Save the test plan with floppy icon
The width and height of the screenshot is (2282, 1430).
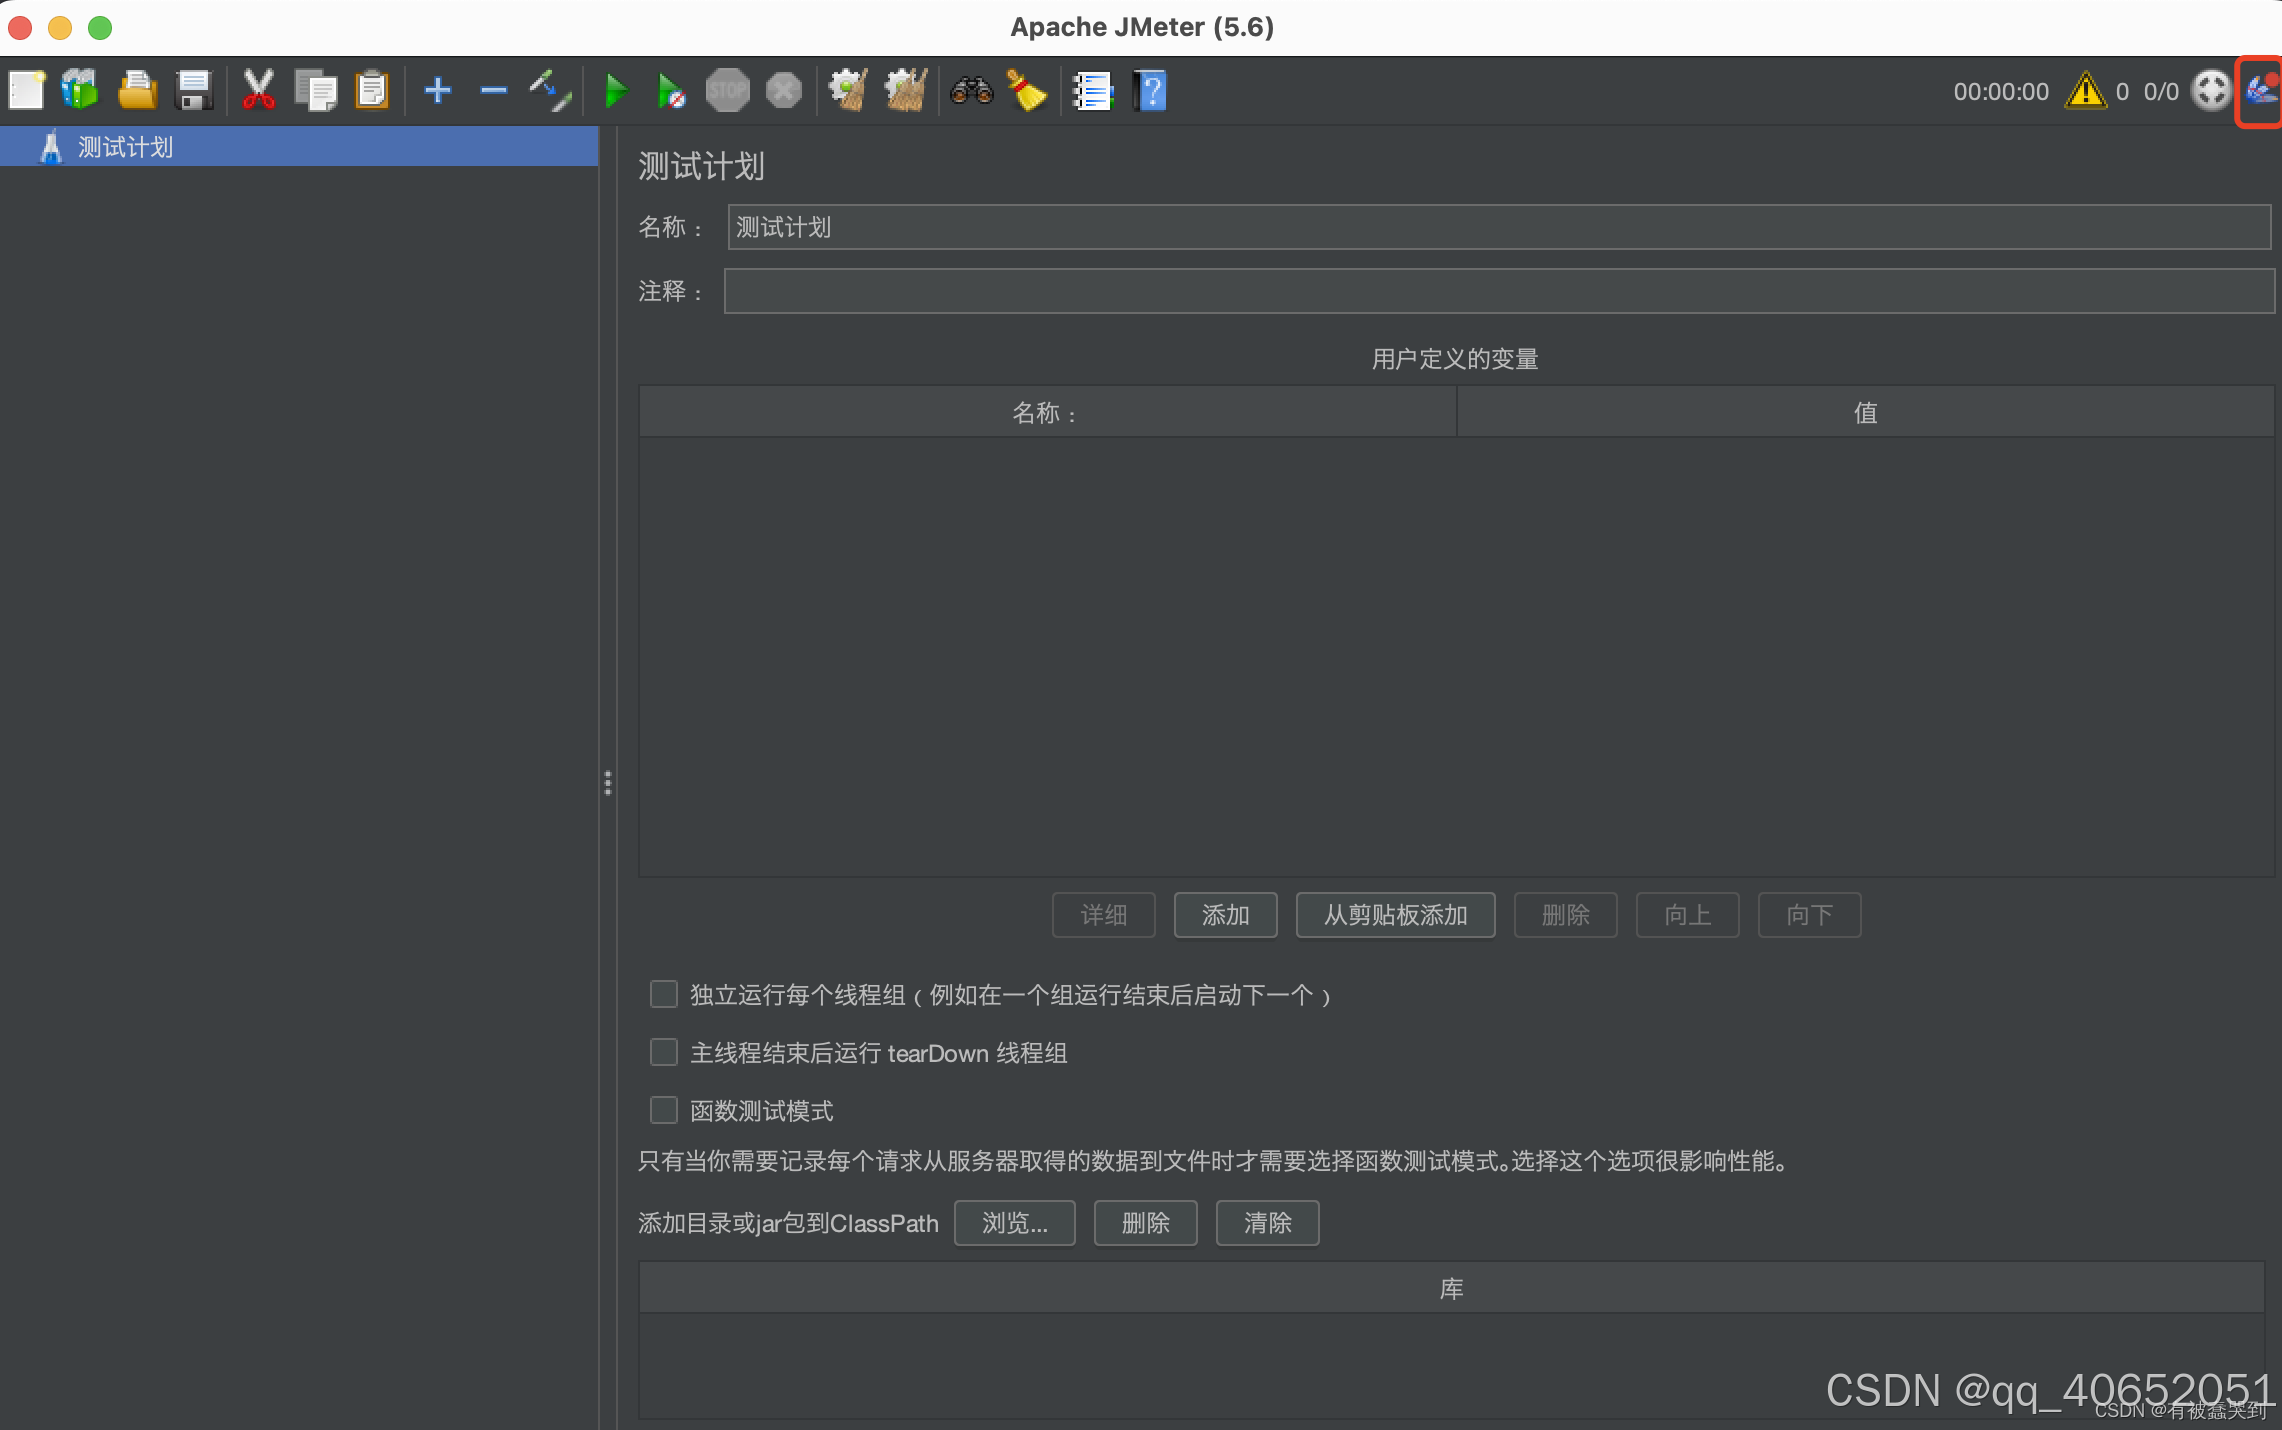click(194, 91)
